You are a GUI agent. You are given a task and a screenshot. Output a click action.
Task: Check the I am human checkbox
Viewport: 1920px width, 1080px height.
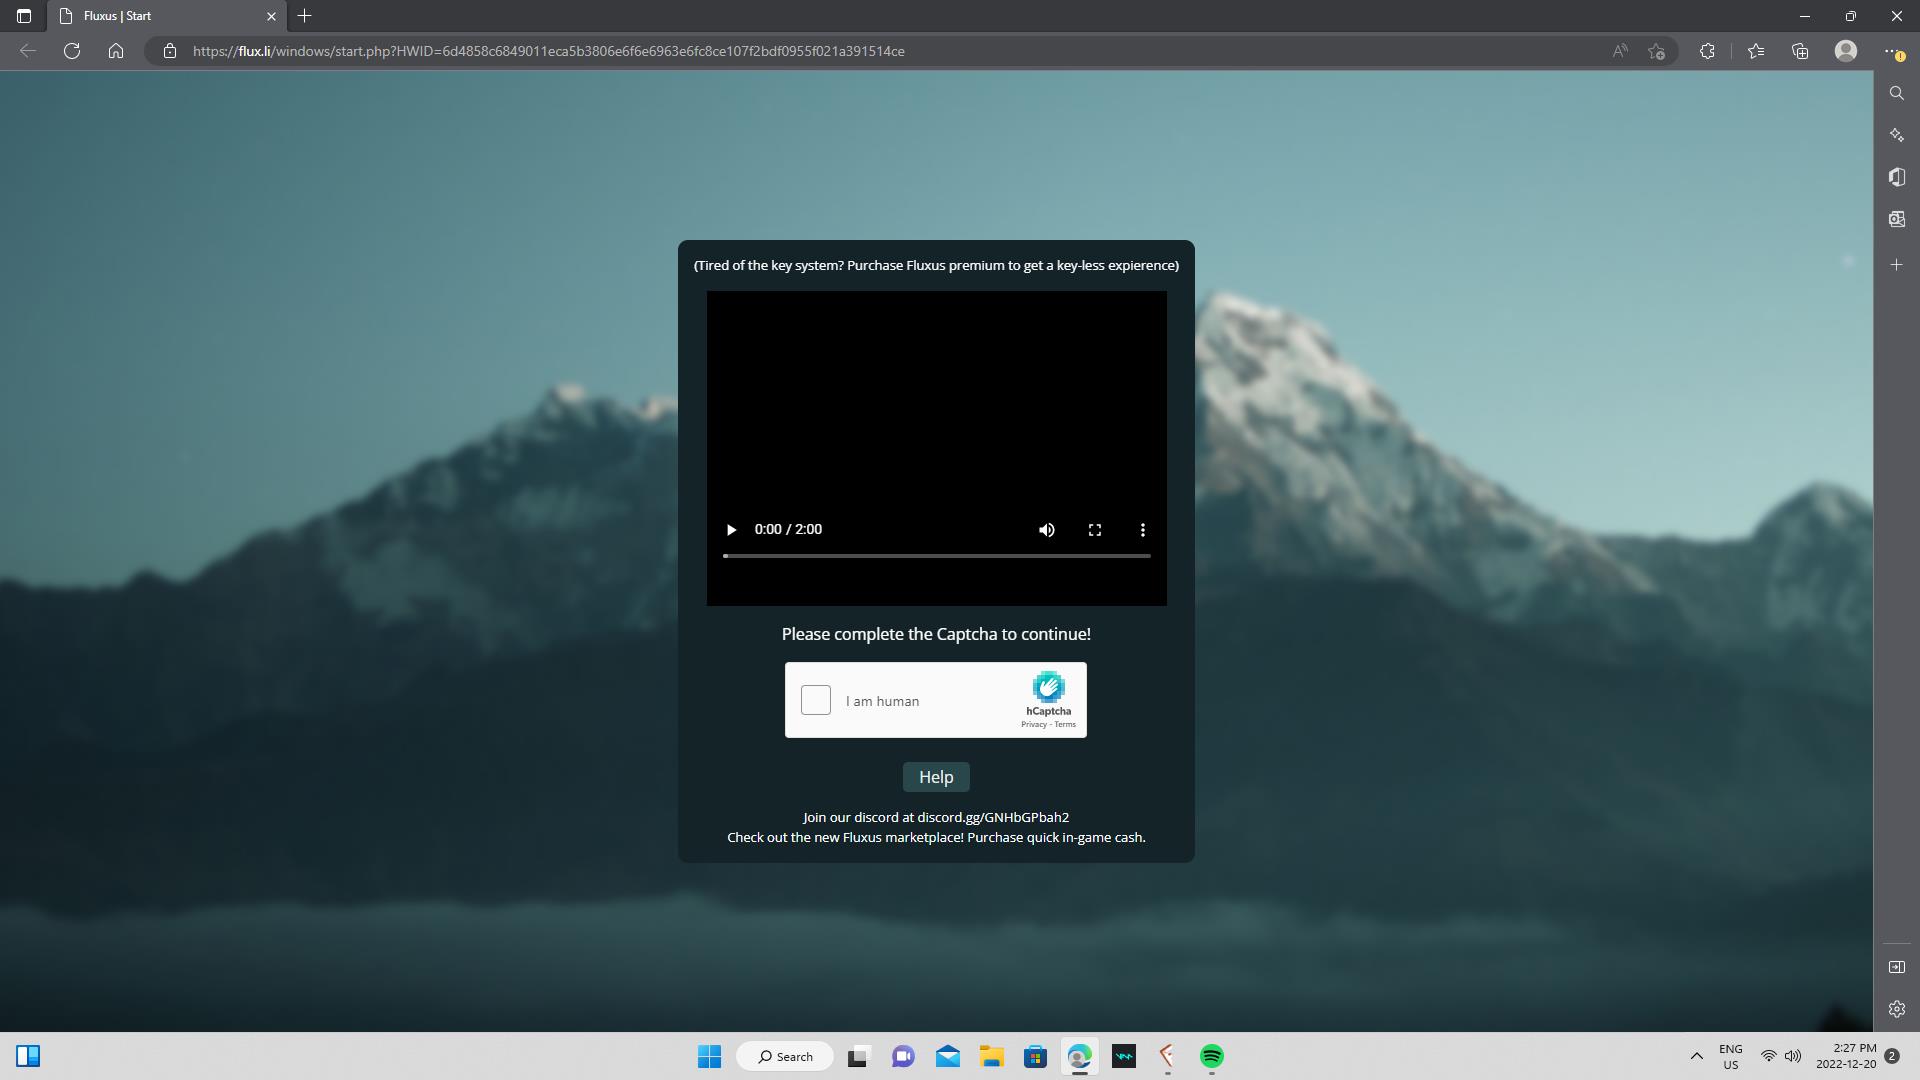tap(815, 700)
